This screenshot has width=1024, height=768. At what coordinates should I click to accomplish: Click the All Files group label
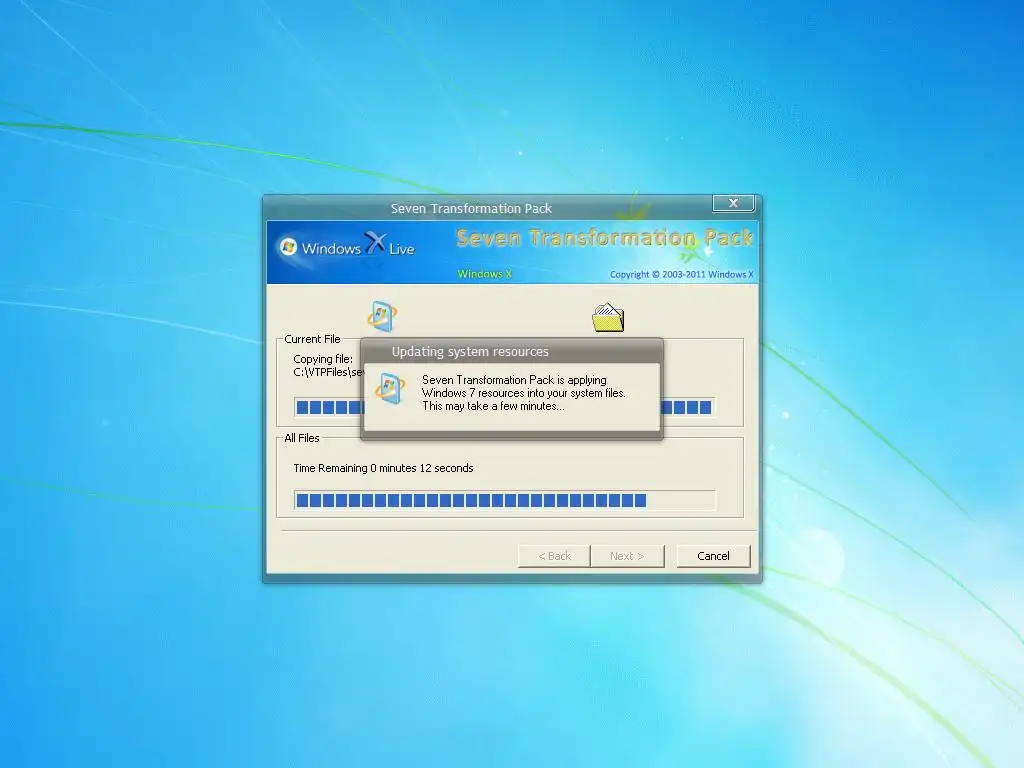coord(302,438)
